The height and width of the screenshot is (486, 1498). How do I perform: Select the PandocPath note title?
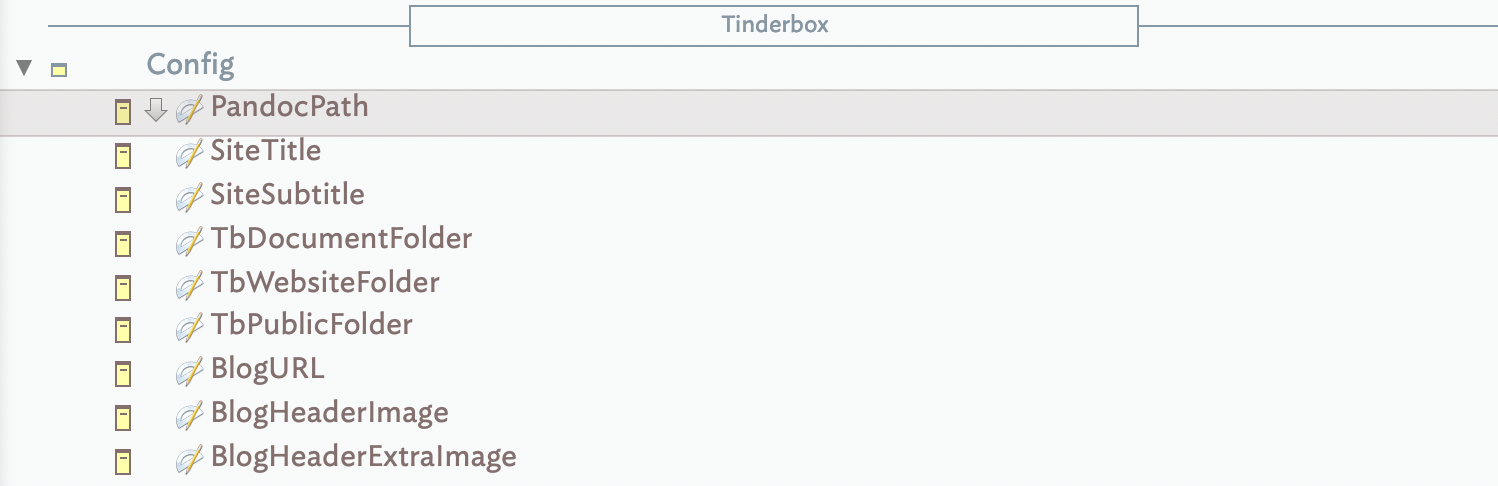pos(289,107)
